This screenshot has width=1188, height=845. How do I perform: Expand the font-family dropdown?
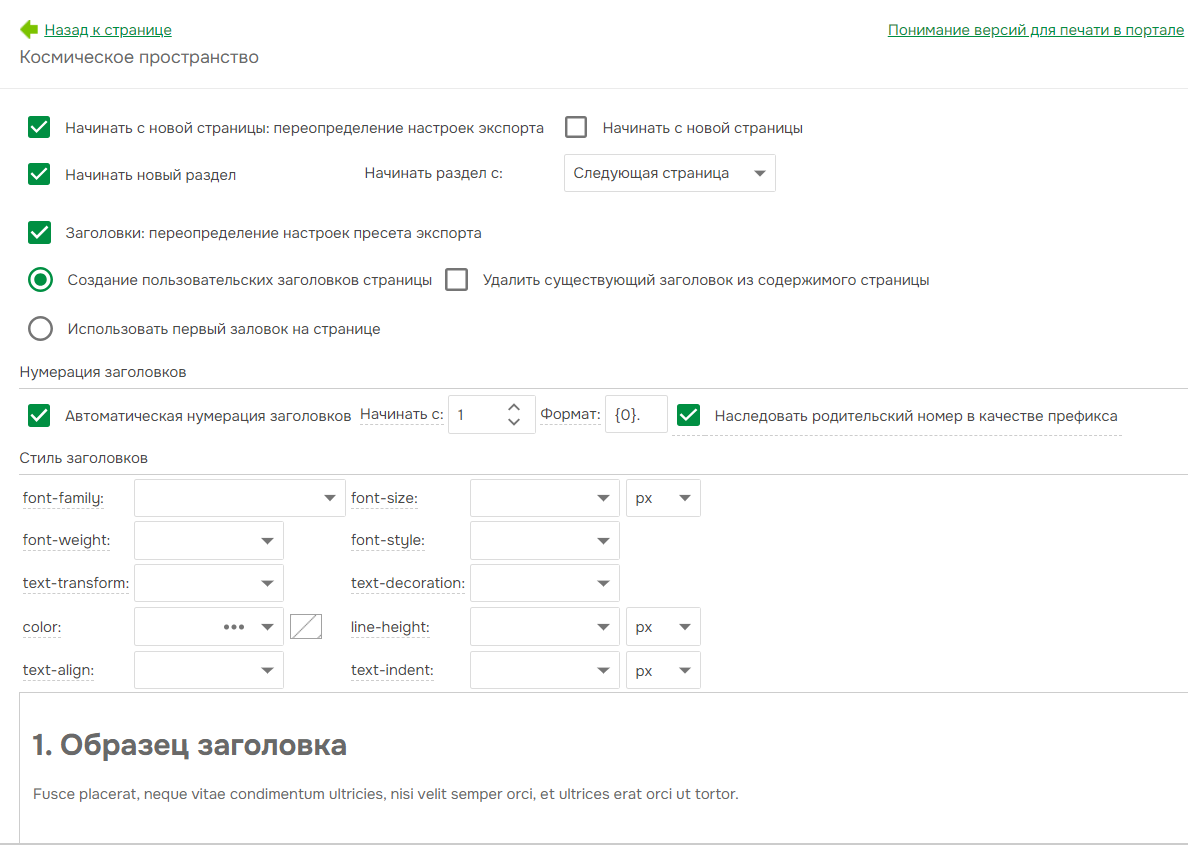(x=239, y=498)
